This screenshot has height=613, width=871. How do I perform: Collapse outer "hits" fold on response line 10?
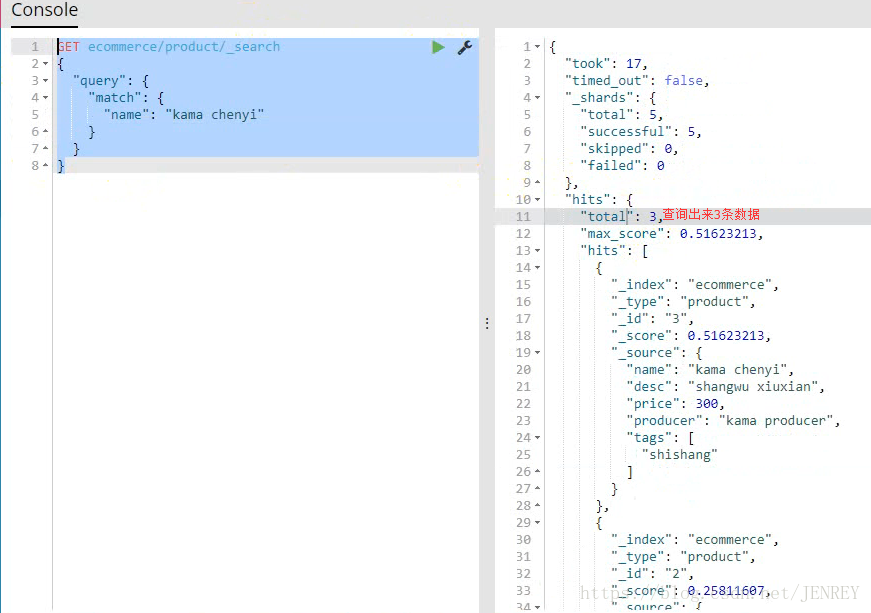point(537,200)
